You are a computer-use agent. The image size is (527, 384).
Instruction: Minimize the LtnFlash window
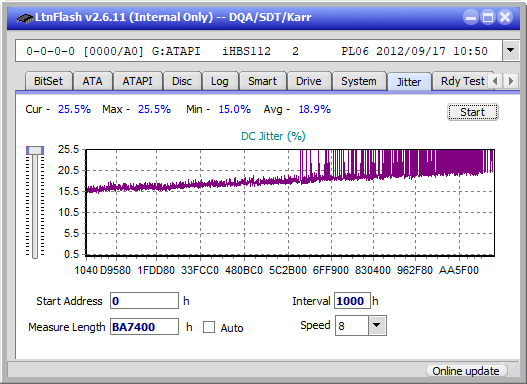click(x=471, y=17)
